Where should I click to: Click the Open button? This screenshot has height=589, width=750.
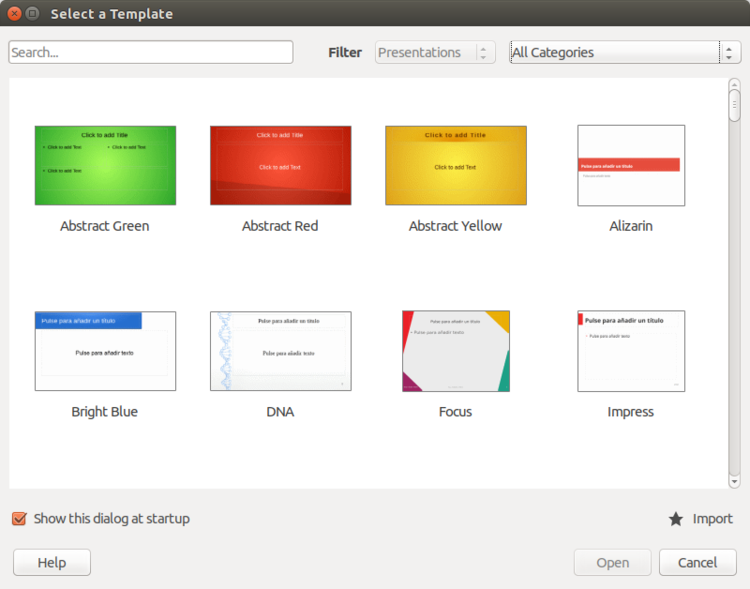[612, 562]
